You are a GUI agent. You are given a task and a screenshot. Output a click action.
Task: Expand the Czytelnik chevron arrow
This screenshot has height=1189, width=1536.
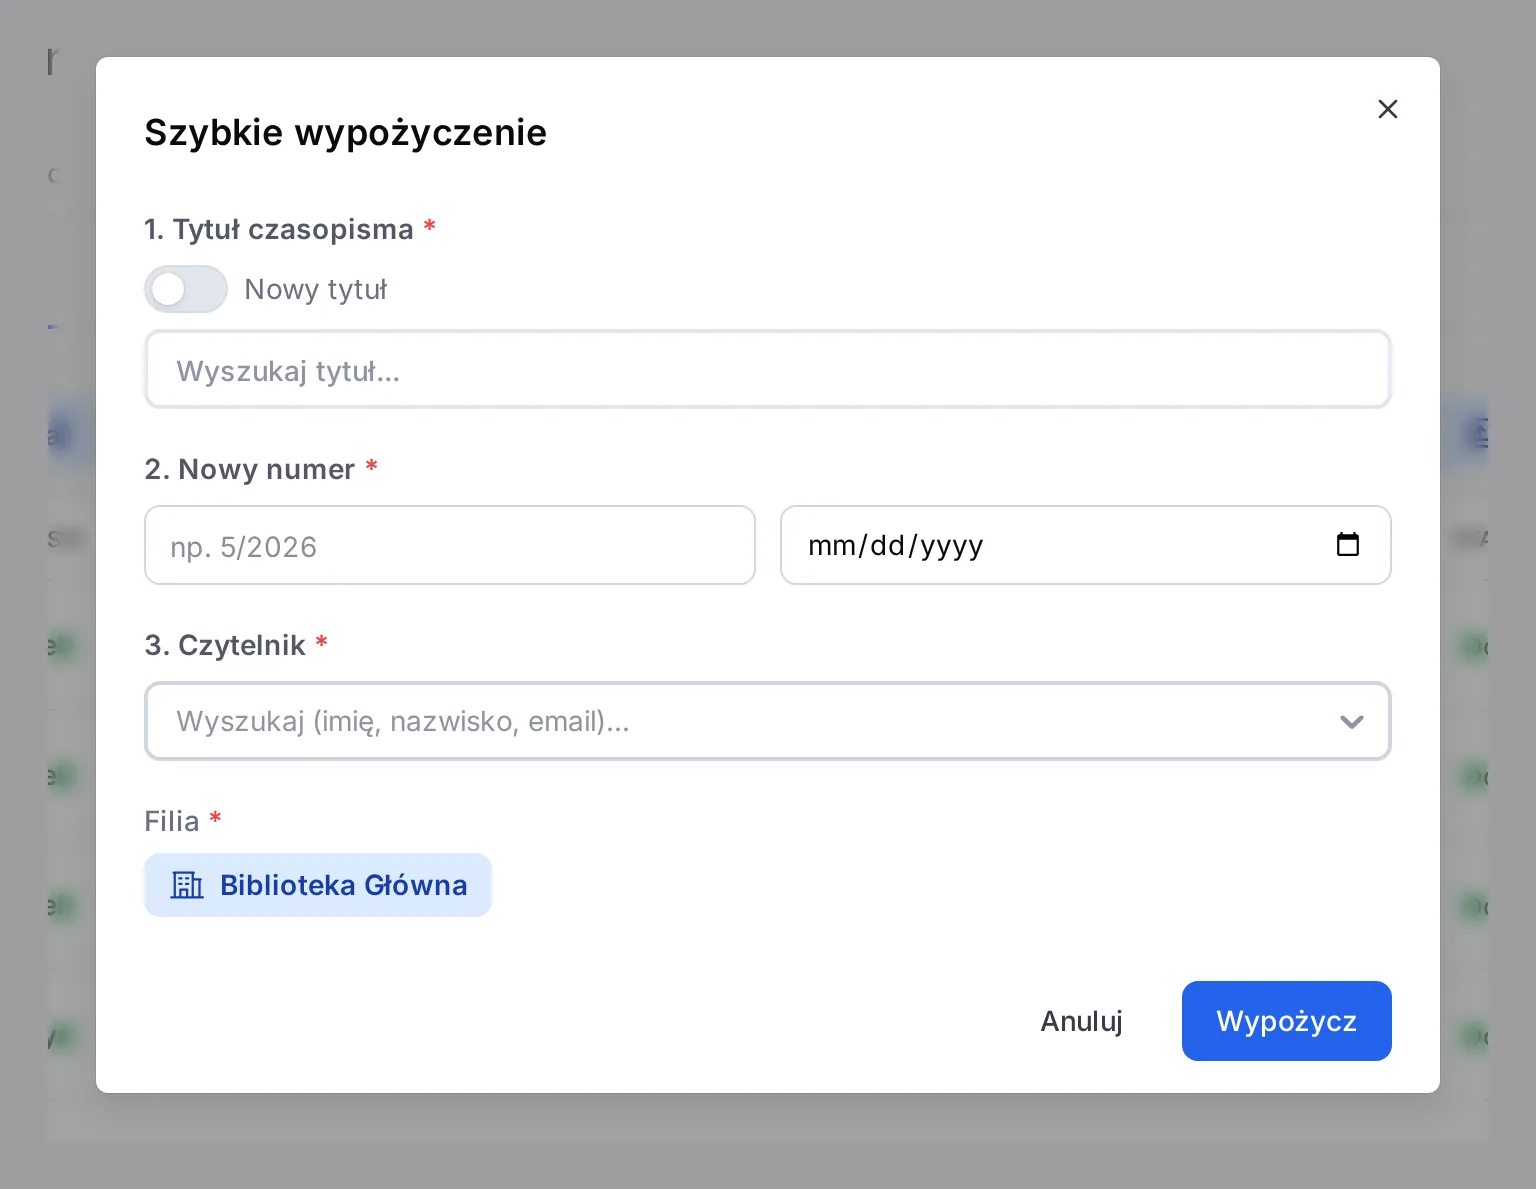[x=1351, y=722]
